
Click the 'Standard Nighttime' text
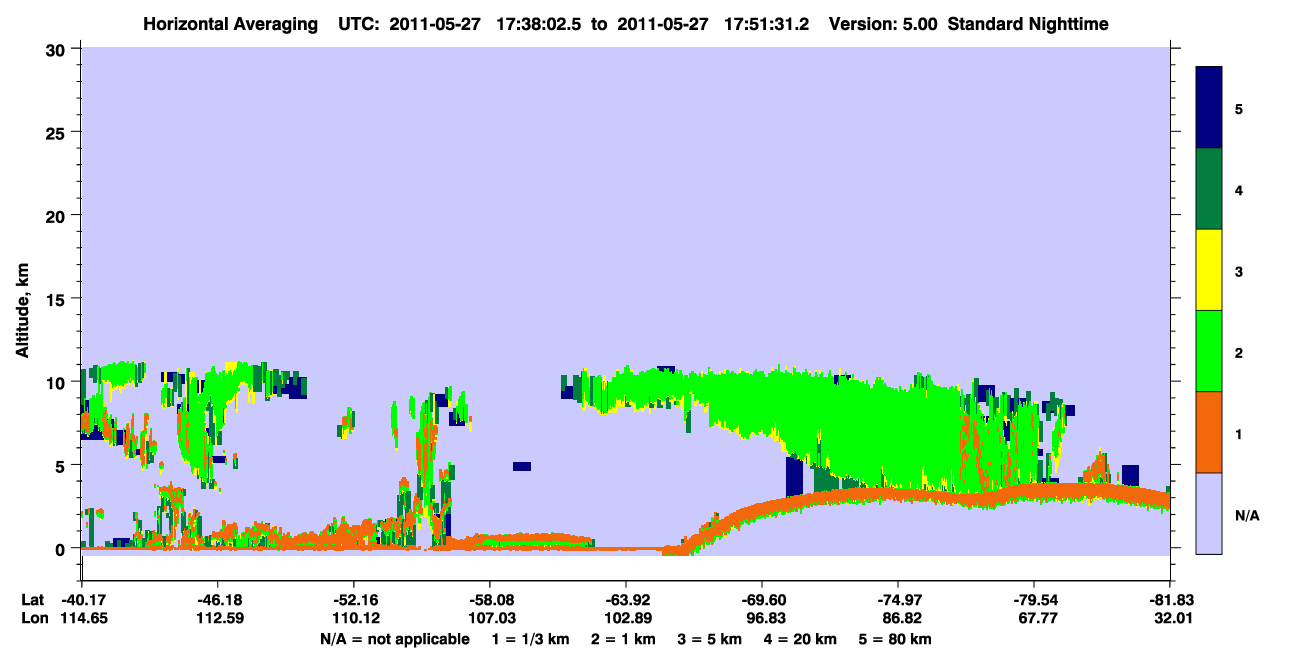coord(1028,23)
